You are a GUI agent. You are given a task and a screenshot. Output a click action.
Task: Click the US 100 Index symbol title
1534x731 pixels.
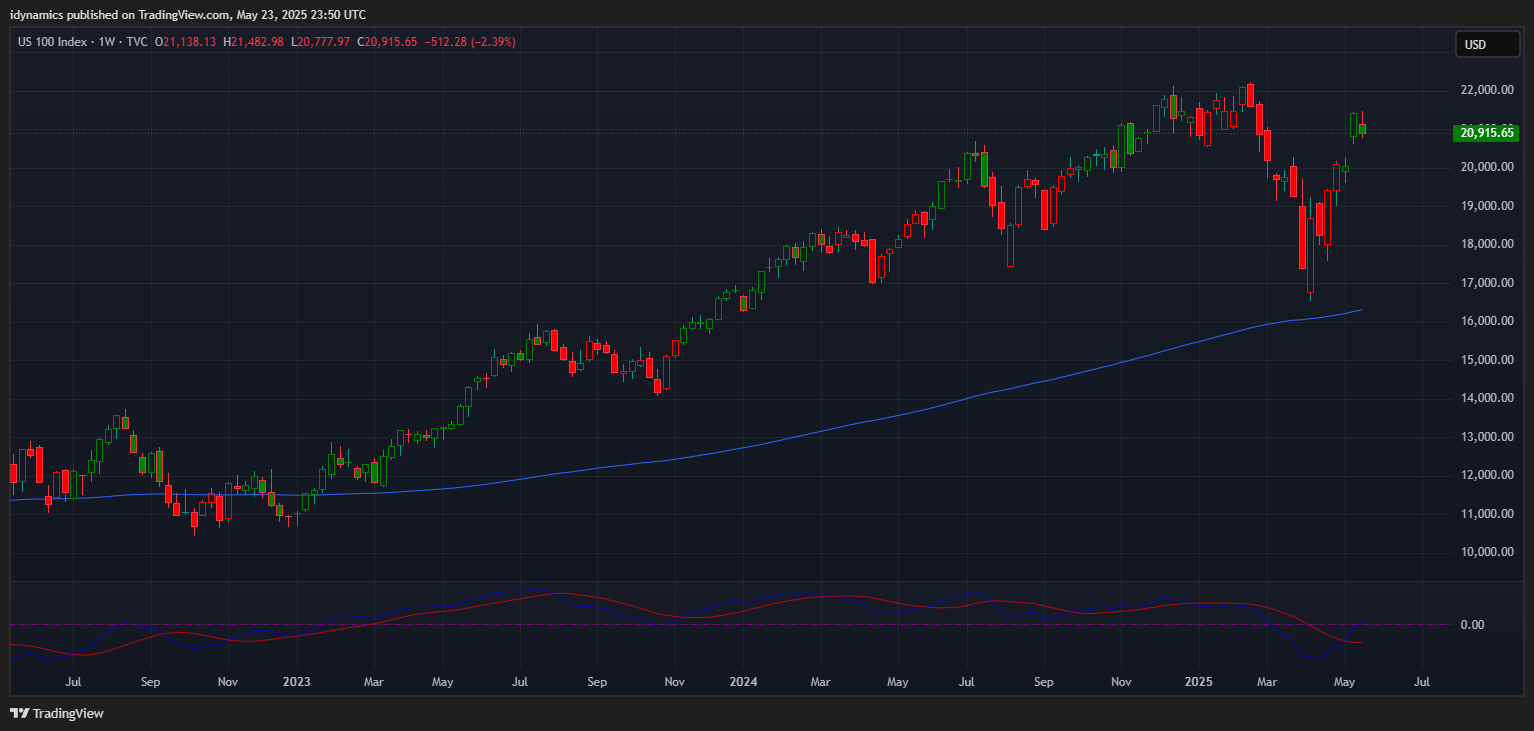[54, 42]
